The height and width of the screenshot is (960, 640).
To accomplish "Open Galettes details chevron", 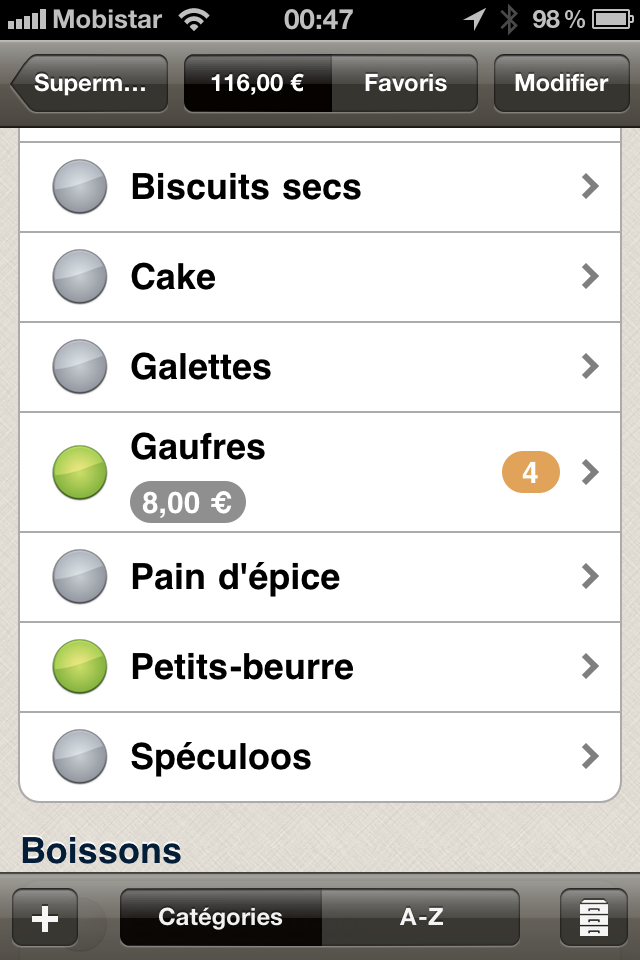I will point(590,367).
